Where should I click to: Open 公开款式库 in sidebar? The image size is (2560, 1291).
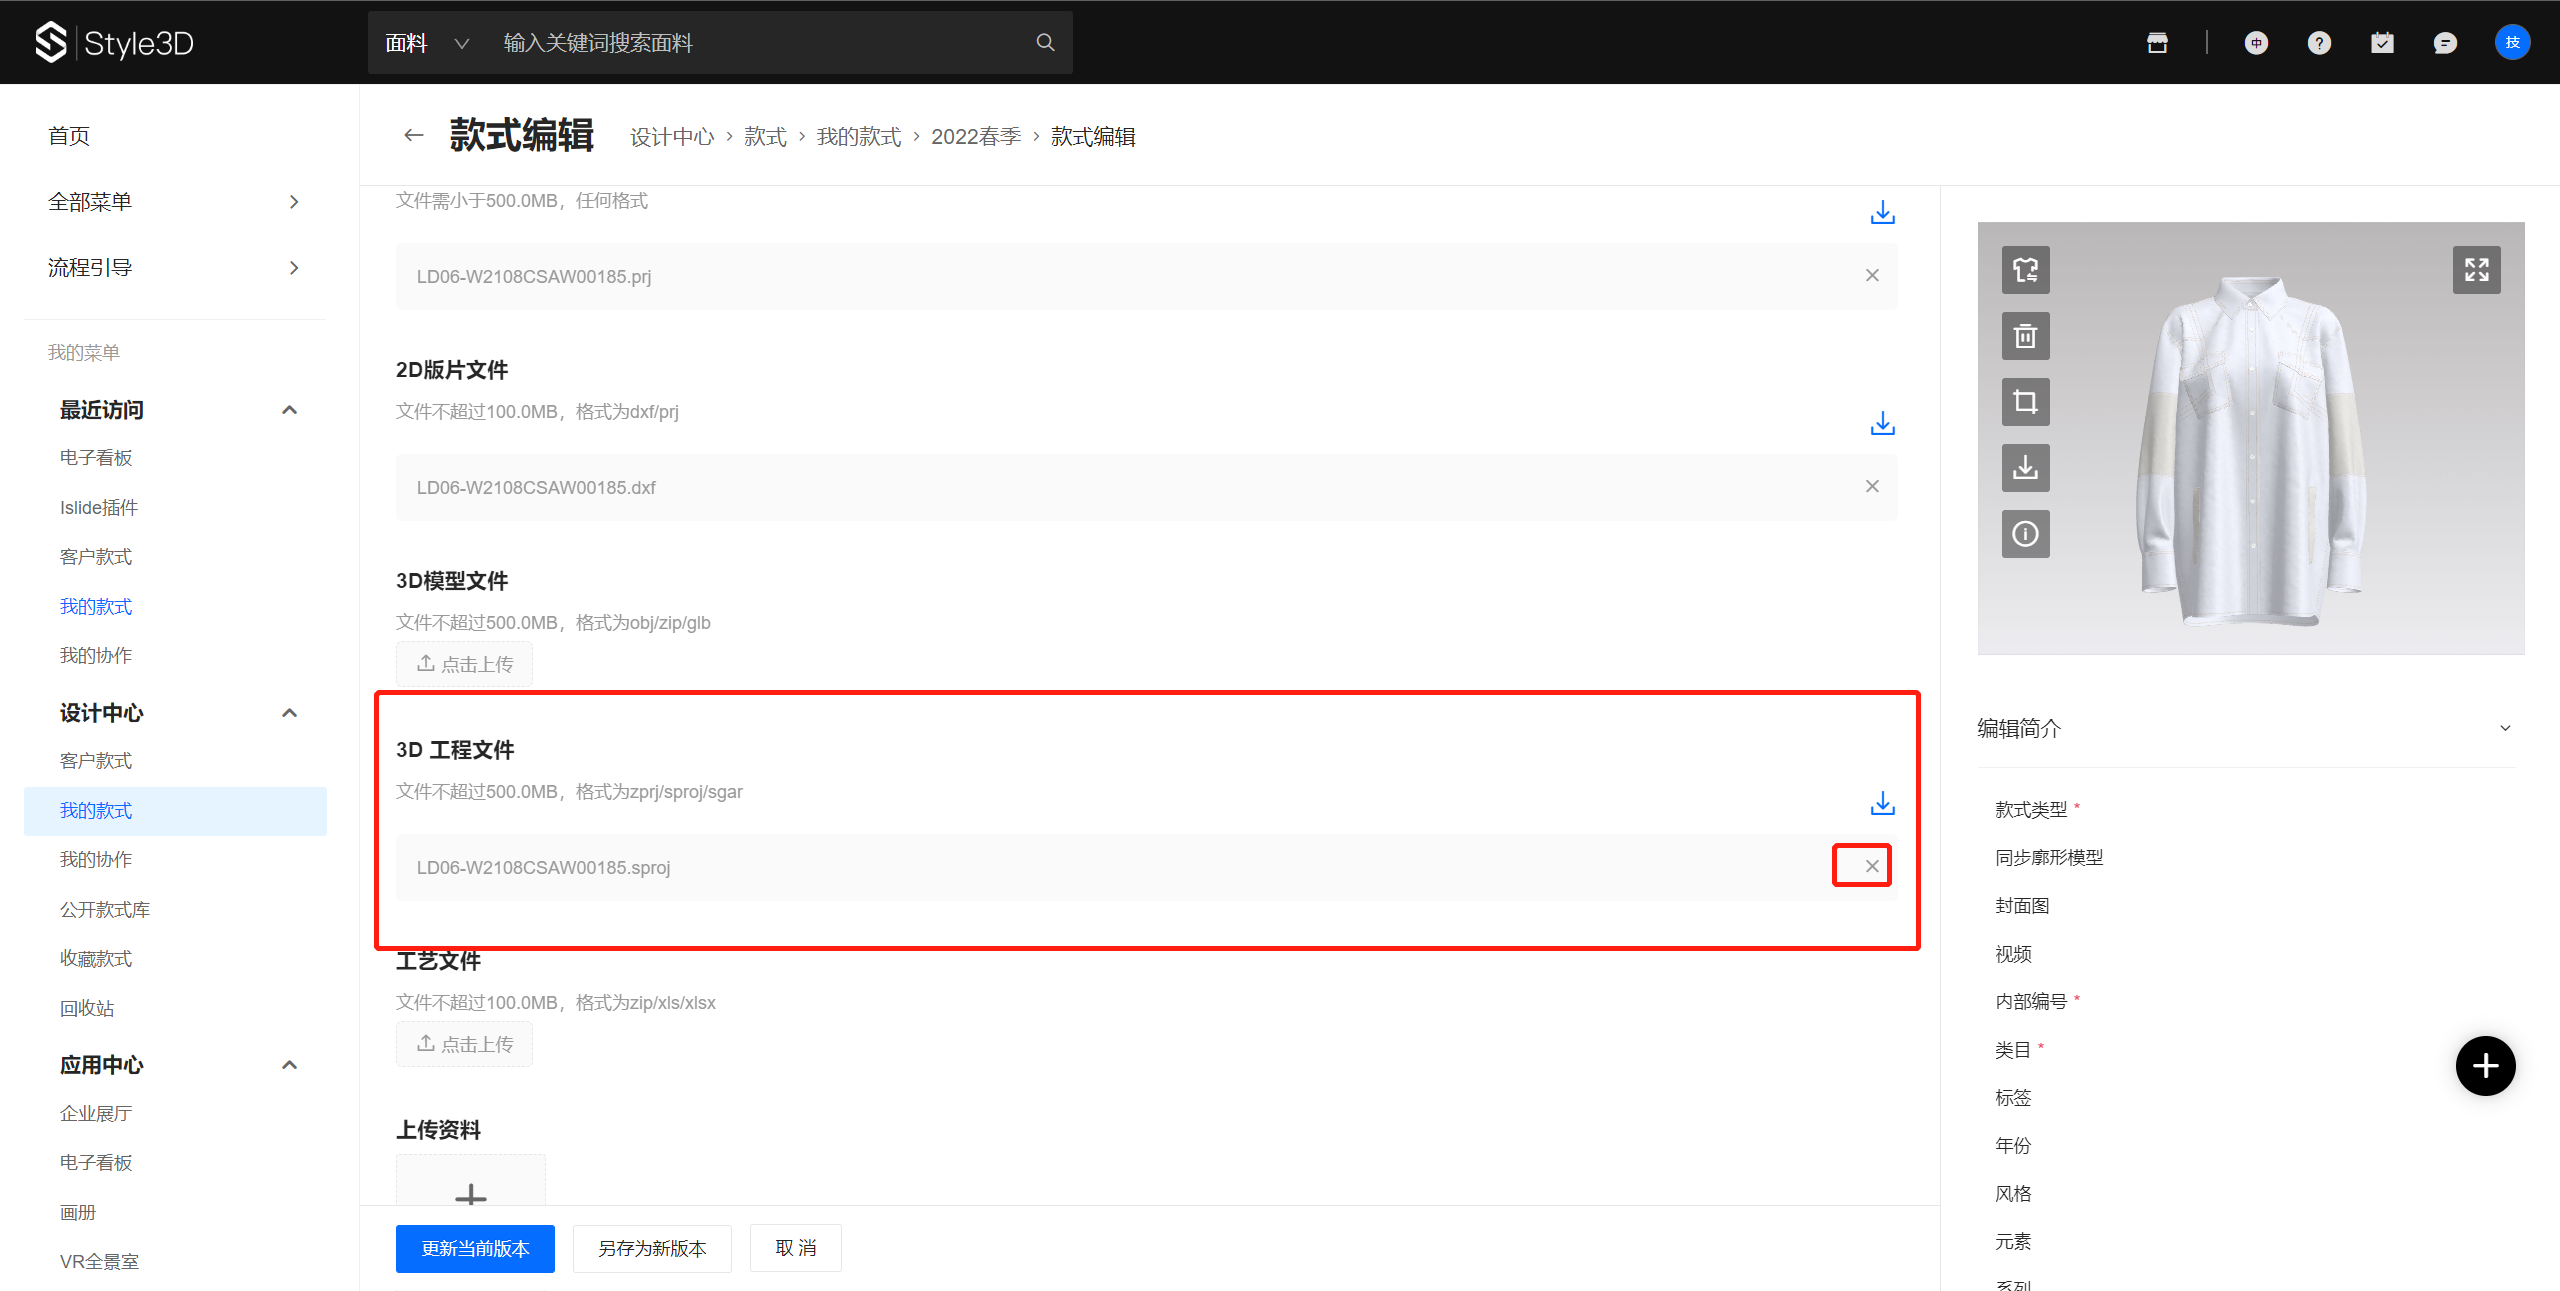[x=105, y=909]
